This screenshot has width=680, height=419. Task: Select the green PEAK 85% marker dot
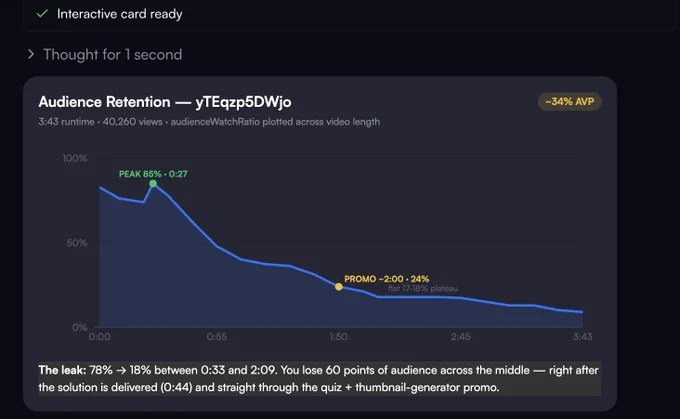coord(153,183)
